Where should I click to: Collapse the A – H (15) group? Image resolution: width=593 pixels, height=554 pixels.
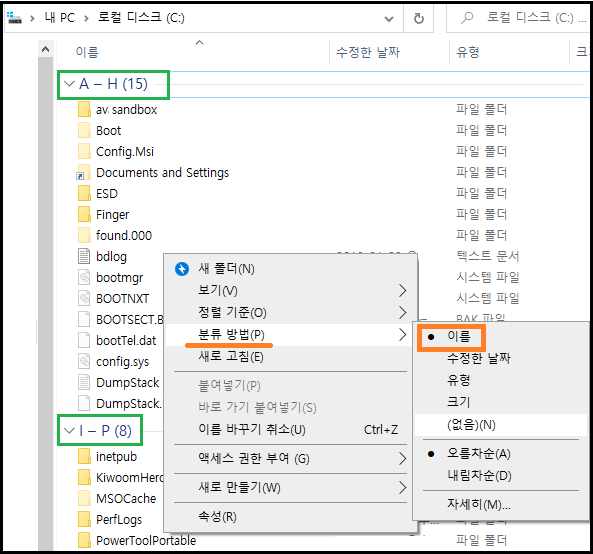pyautogui.click(x=69, y=84)
